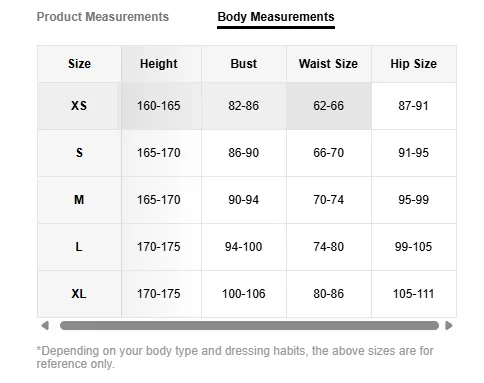Click the L bust cell 94-100
The height and width of the screenshot is (383, 484).
[x=244, y=247]
